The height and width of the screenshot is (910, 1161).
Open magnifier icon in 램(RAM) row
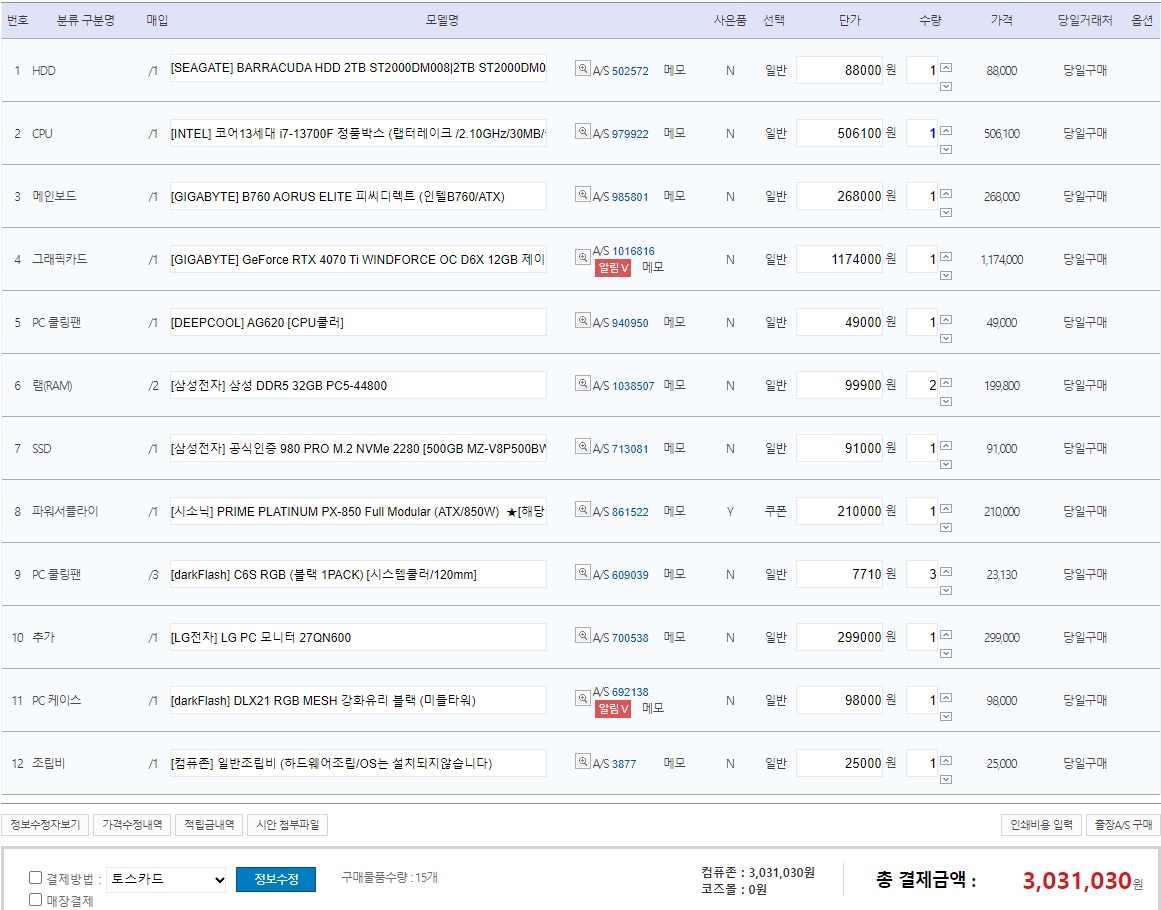(583, 383)
